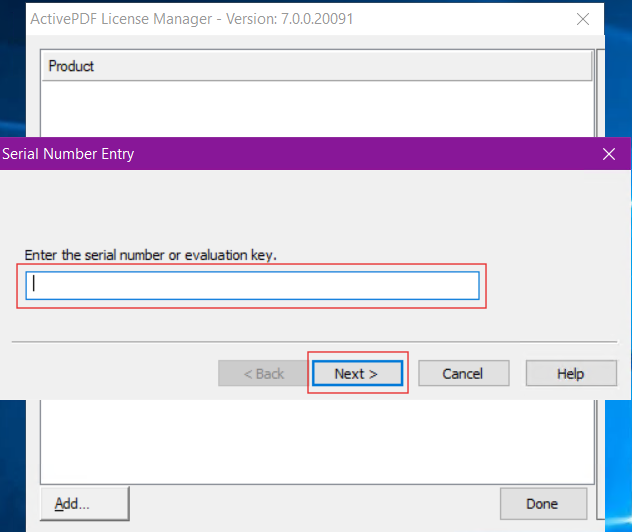The width and height of the screenshot is (632, 532).
Task: Click Done in ActivePDF License Manager
Action: [543, 504]
